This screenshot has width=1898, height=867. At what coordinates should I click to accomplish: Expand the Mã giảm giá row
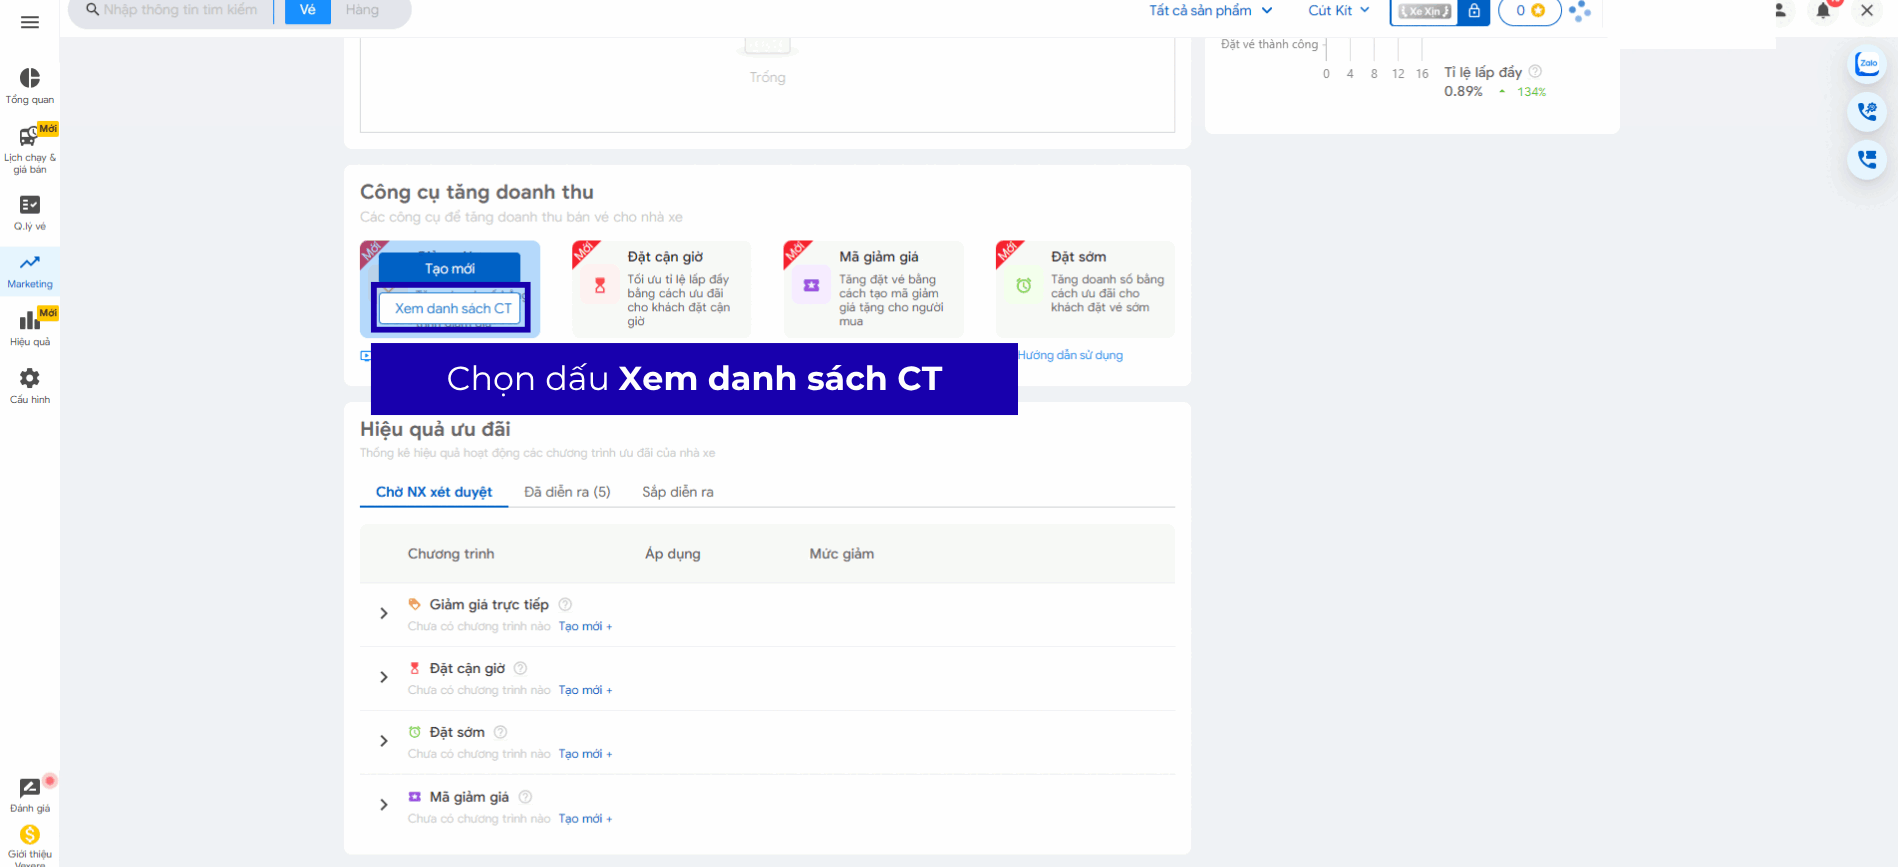pos(384,805)
